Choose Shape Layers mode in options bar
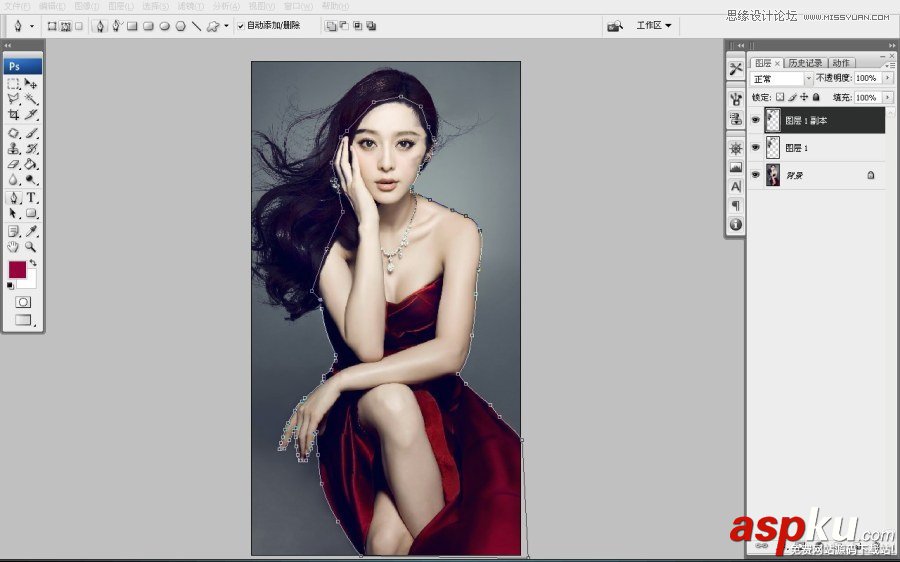The width and height of the screenshot is (900, 562). tap(52, 26)
